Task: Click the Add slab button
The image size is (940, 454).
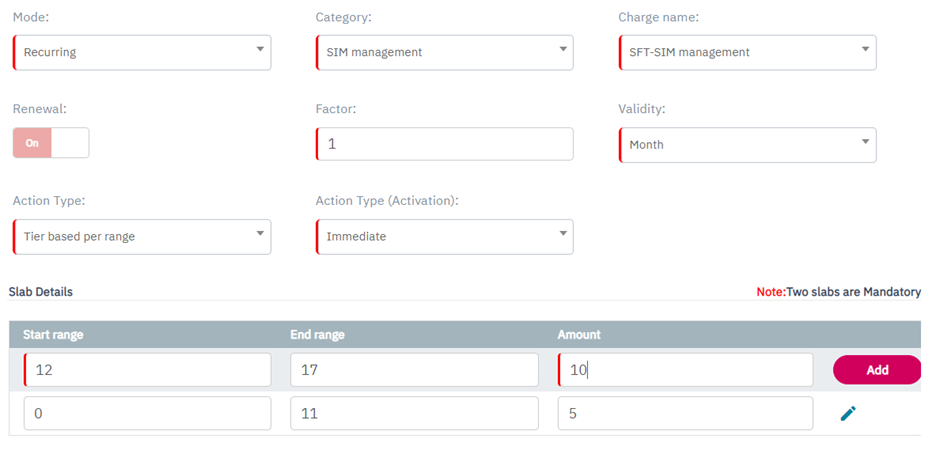Action: pos(876,370)
